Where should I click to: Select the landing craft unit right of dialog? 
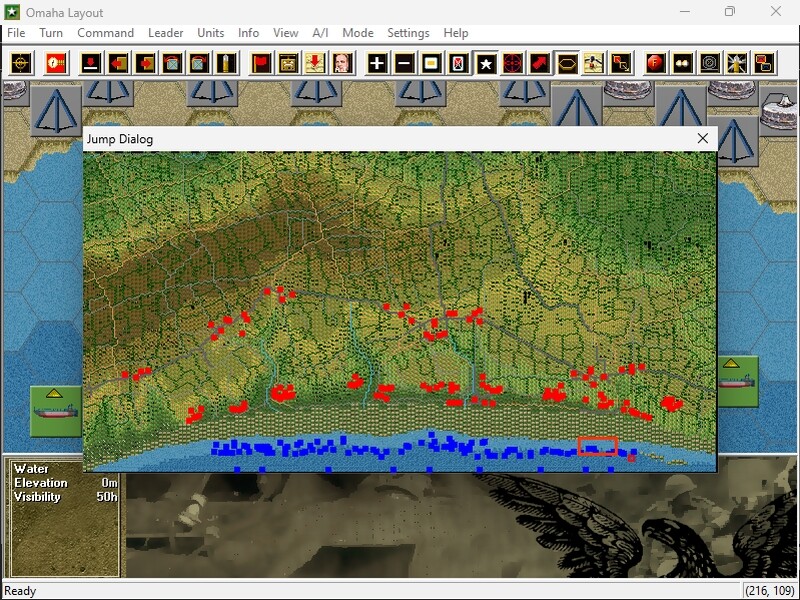tap(737, 382)
